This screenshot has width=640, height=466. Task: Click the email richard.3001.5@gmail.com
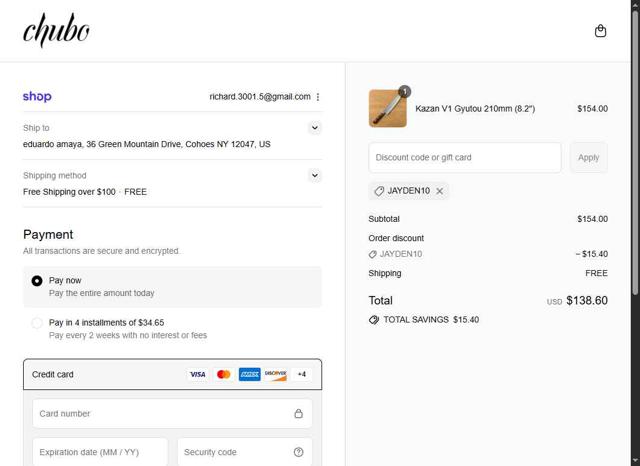260,97
